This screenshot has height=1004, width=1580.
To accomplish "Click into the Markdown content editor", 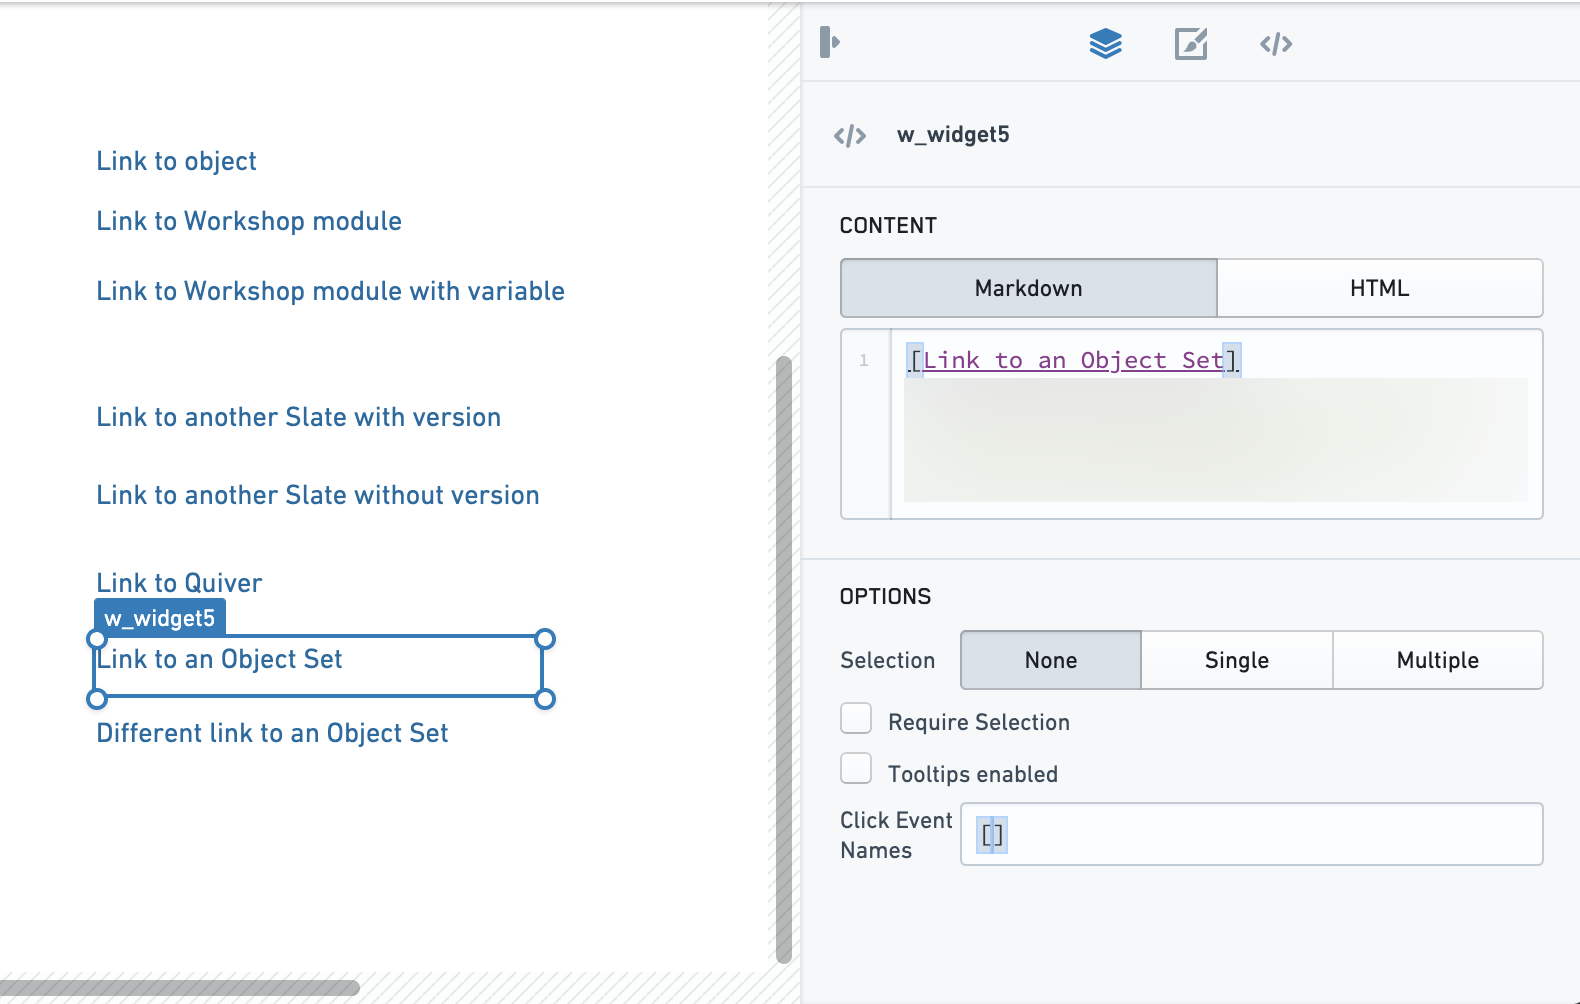I will 1216,424.
